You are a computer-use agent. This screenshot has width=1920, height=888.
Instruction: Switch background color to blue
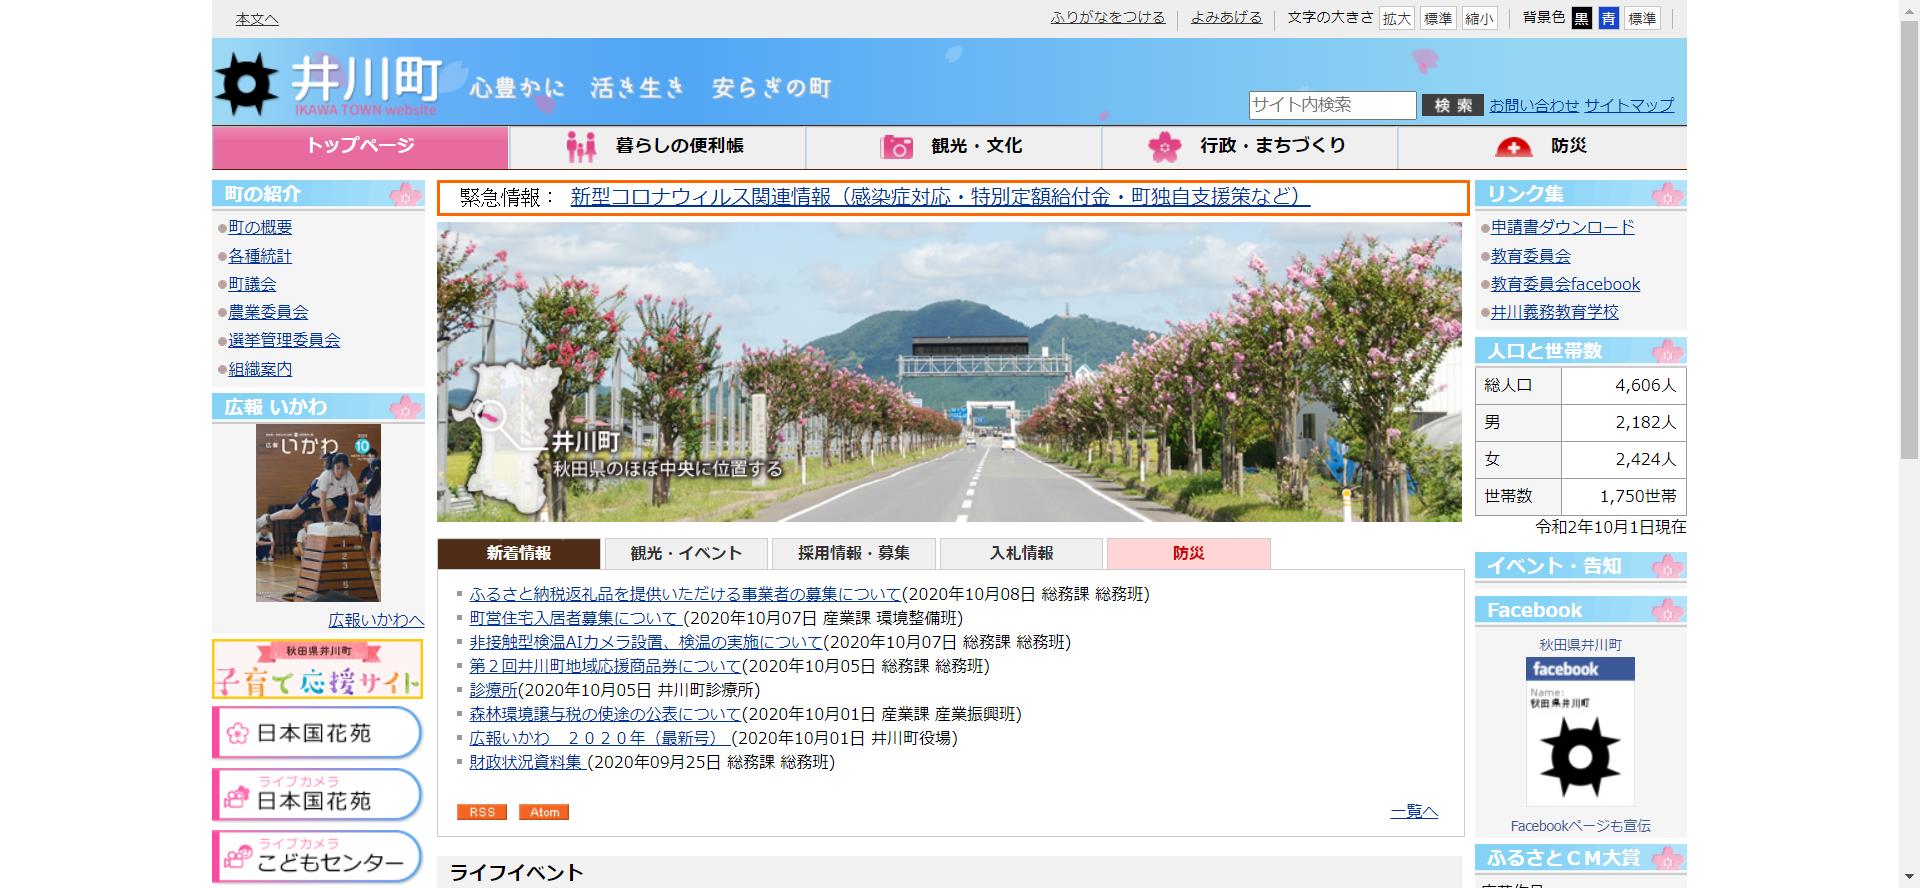(1608, 19)
